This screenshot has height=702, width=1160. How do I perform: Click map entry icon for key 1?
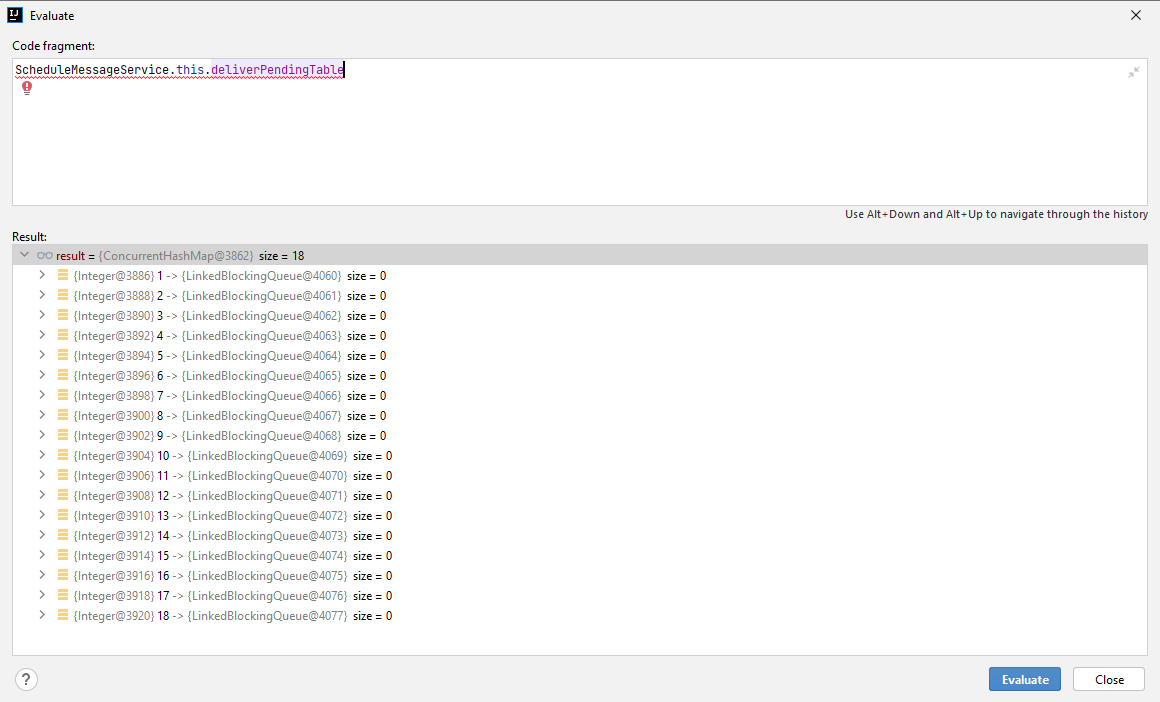coord(63,275)
